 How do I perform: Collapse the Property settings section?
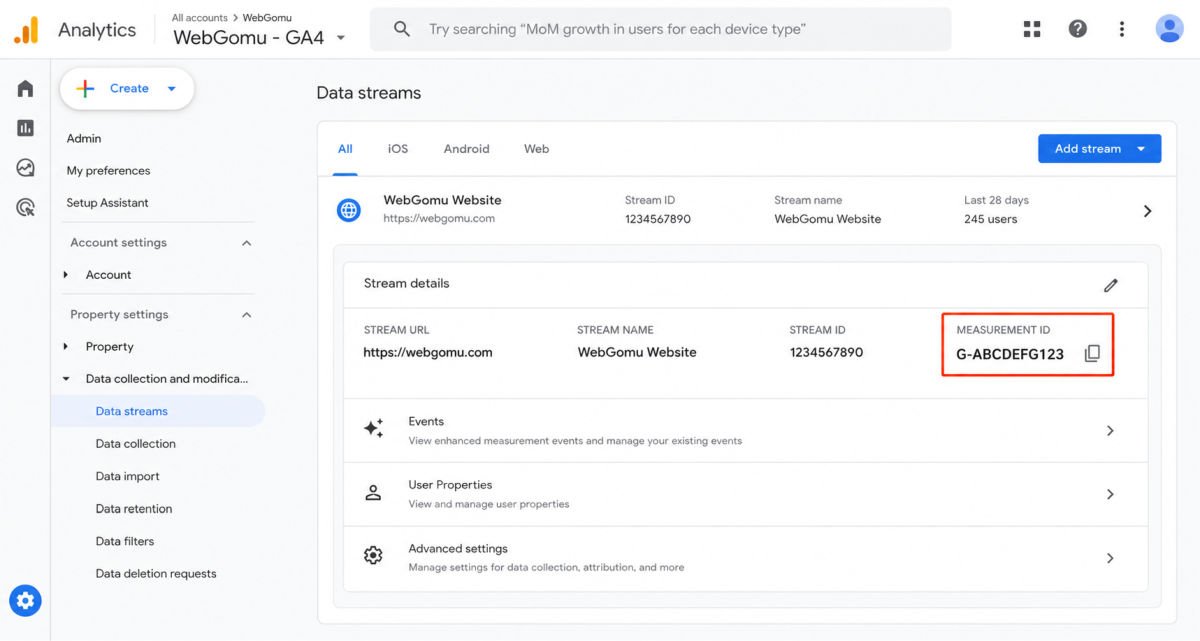click(246, 315)
